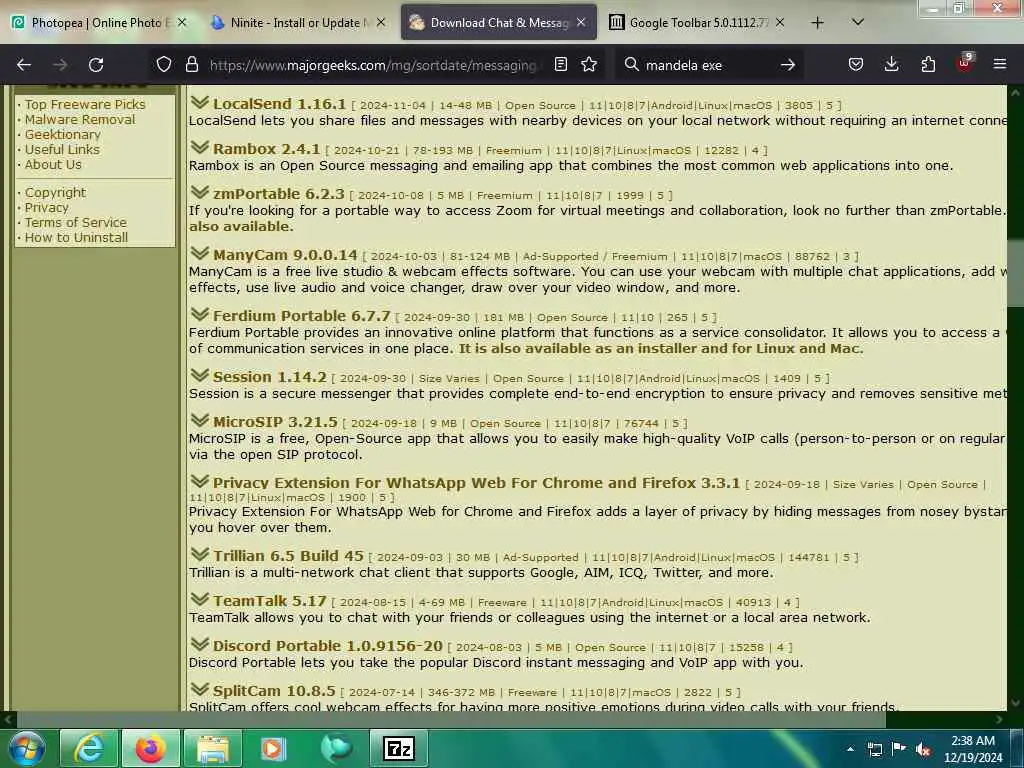This screenshot has height=768, width=1024.
Task: Open Top Freeware Picks link
Action: [85, 104]
